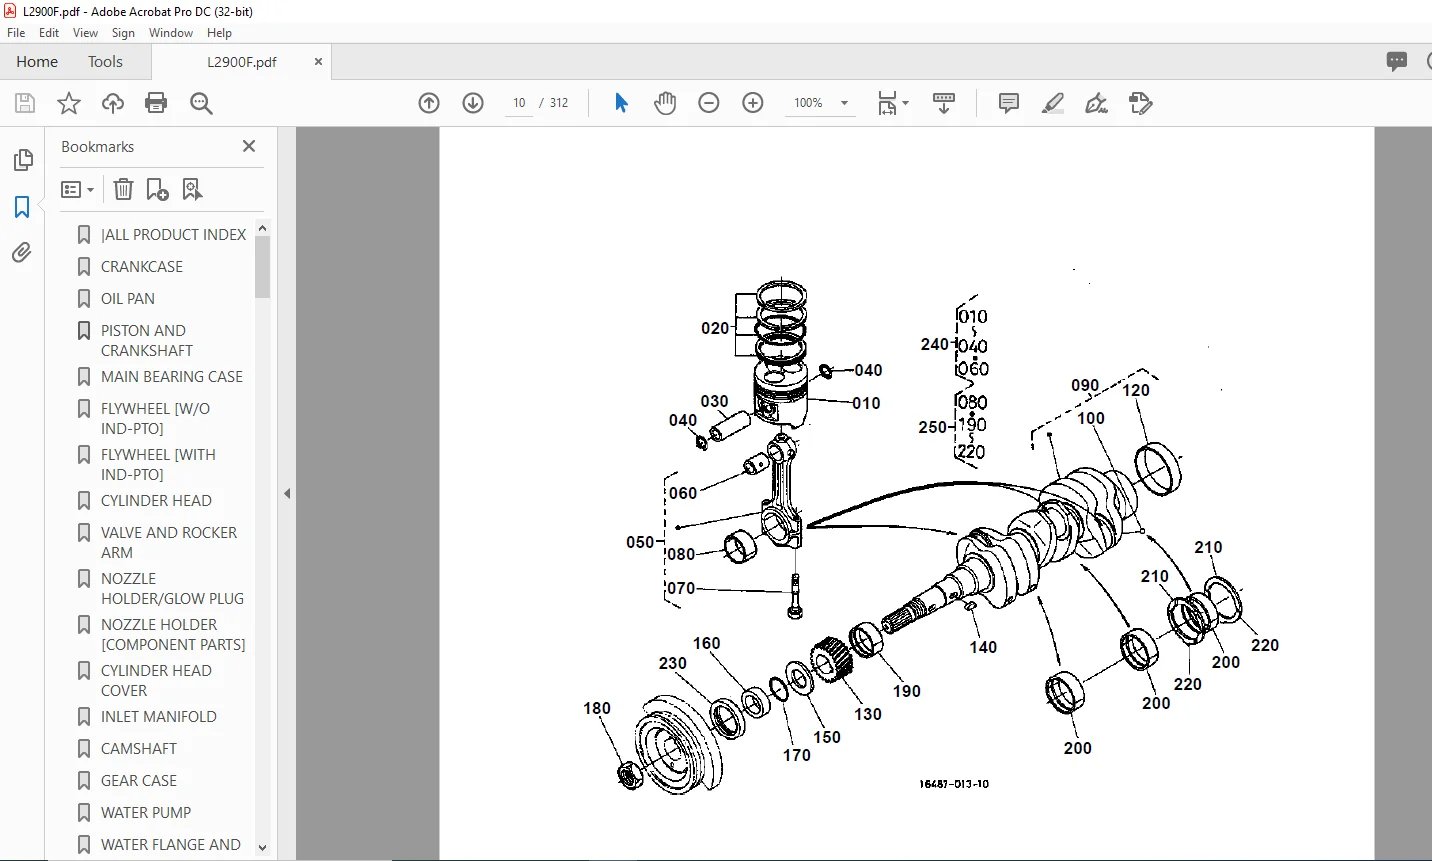Open the comments chat icon
Image resolution: width=1432 pixels, height=861 pixels.
[1397, 61]
